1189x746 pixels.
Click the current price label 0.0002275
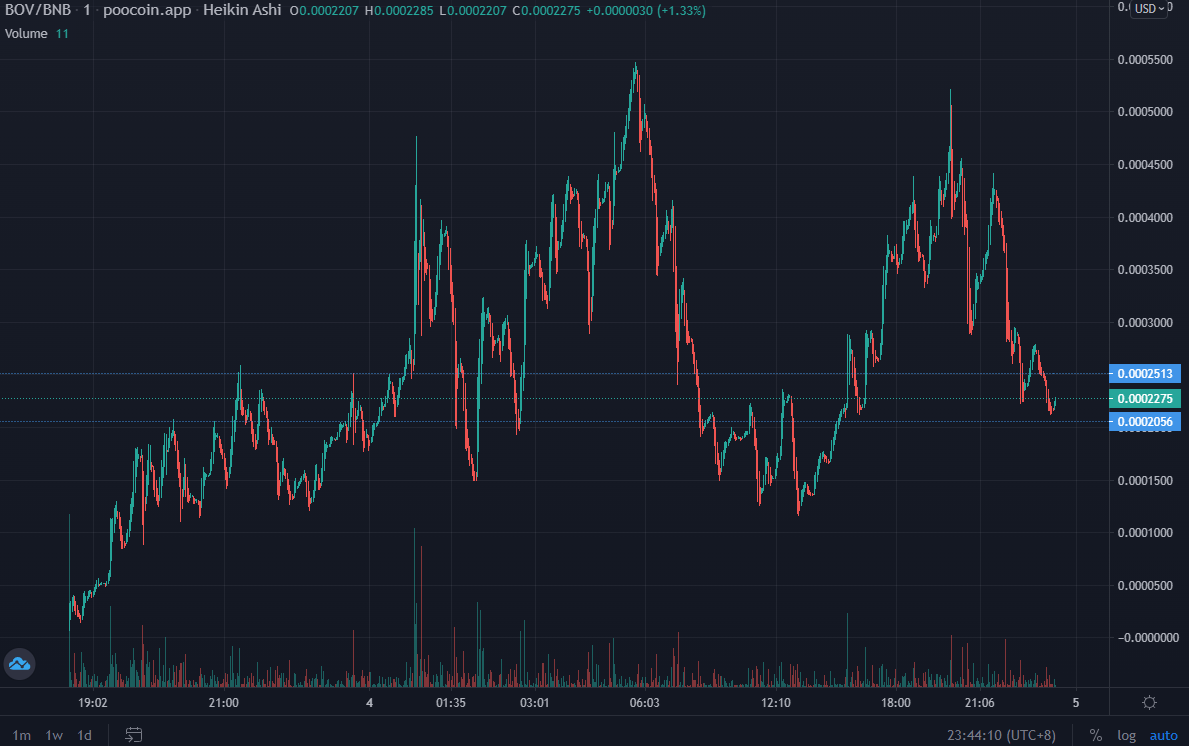[1145, 399]
